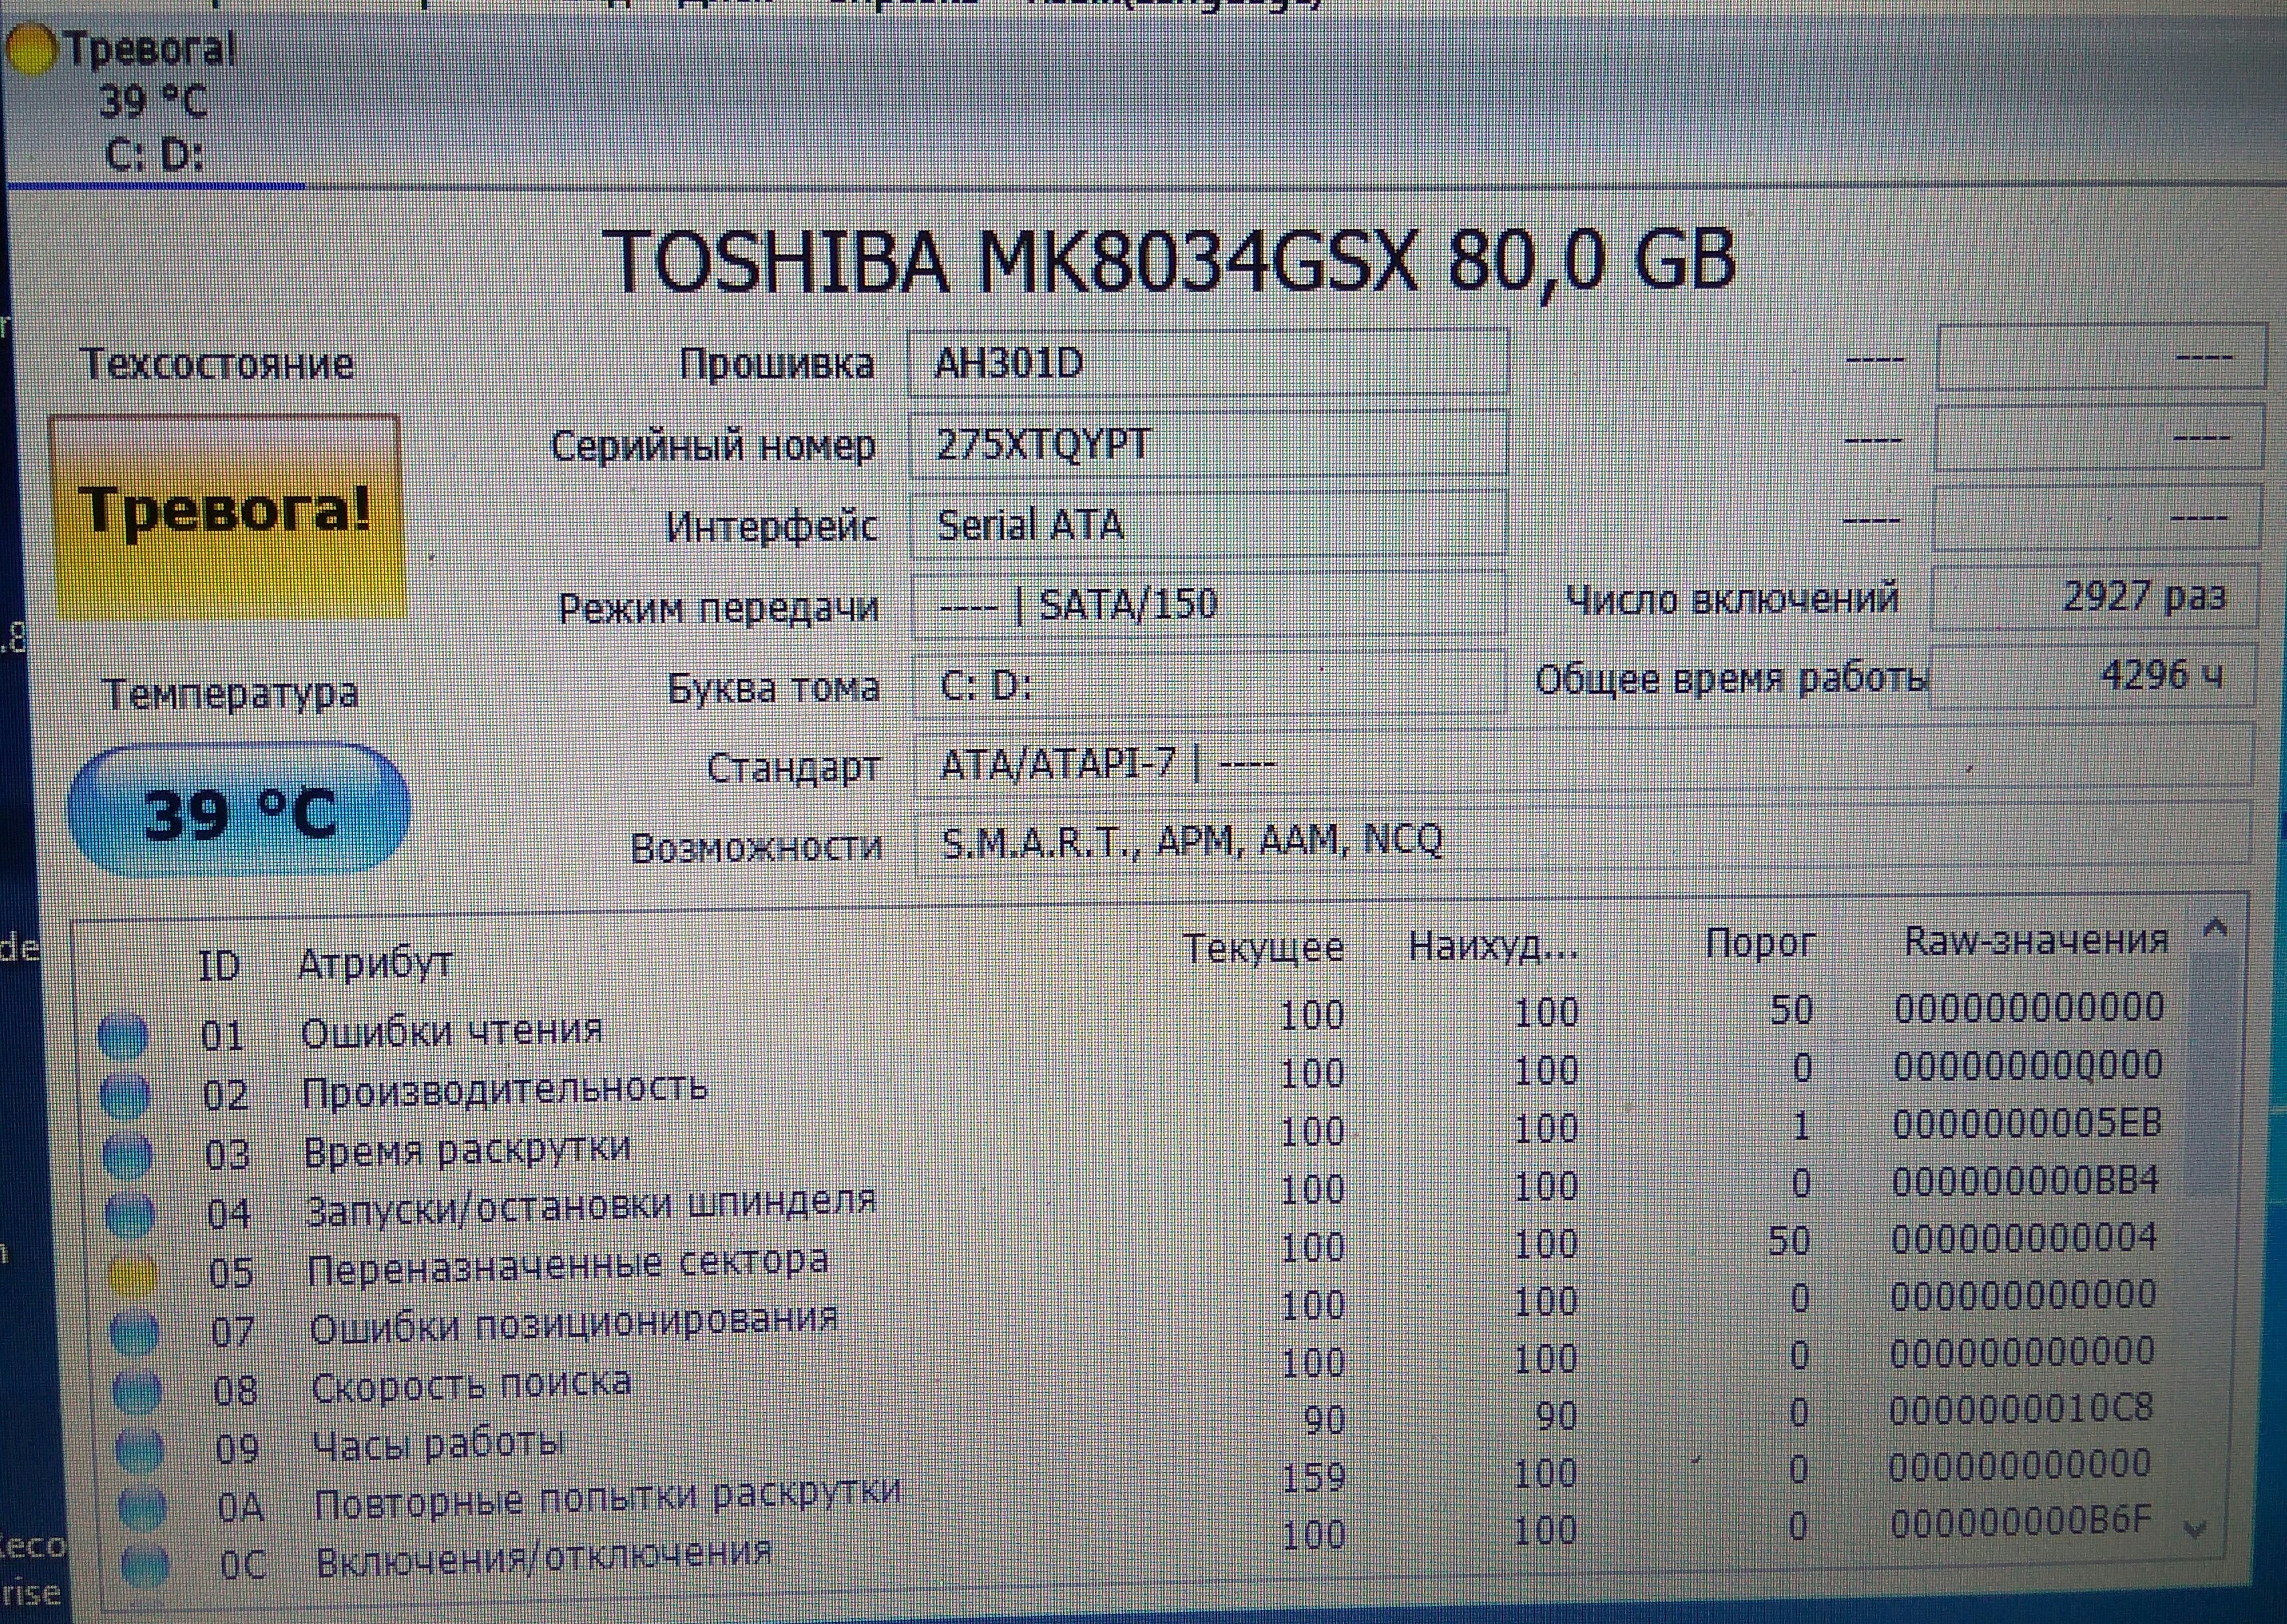The height and width of the screenshot is (1624, 2287).
Task: Click raw value 0000000005EB
Action: [2028, 1123]
